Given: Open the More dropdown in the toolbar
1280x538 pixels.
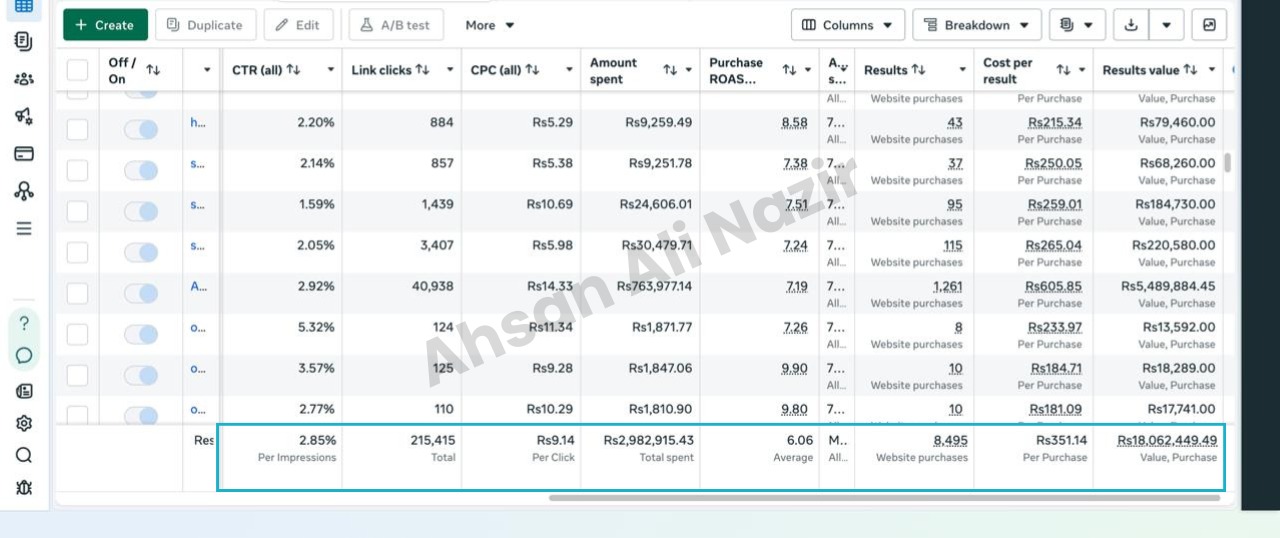Looking at the screenshot, I should [x=490, y=25].
